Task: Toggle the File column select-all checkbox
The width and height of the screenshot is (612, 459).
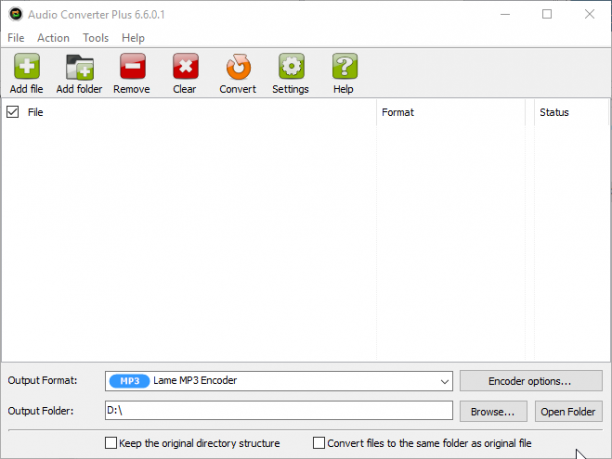Action: pos(12,112)
